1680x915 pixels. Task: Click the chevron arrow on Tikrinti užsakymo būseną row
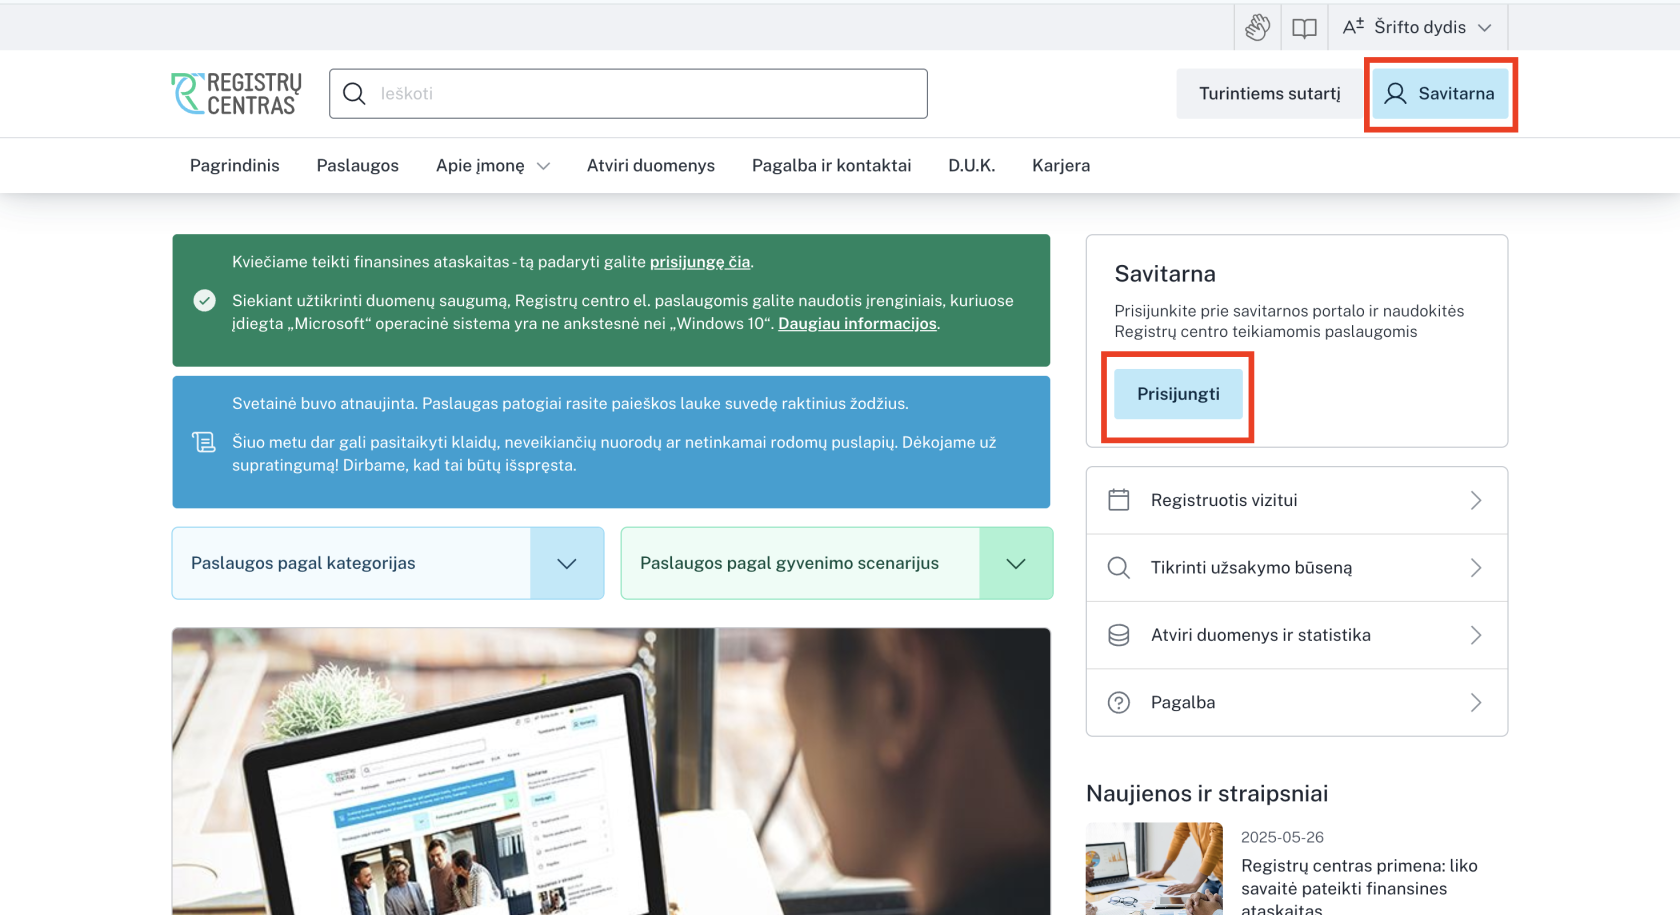[1476, 568]
